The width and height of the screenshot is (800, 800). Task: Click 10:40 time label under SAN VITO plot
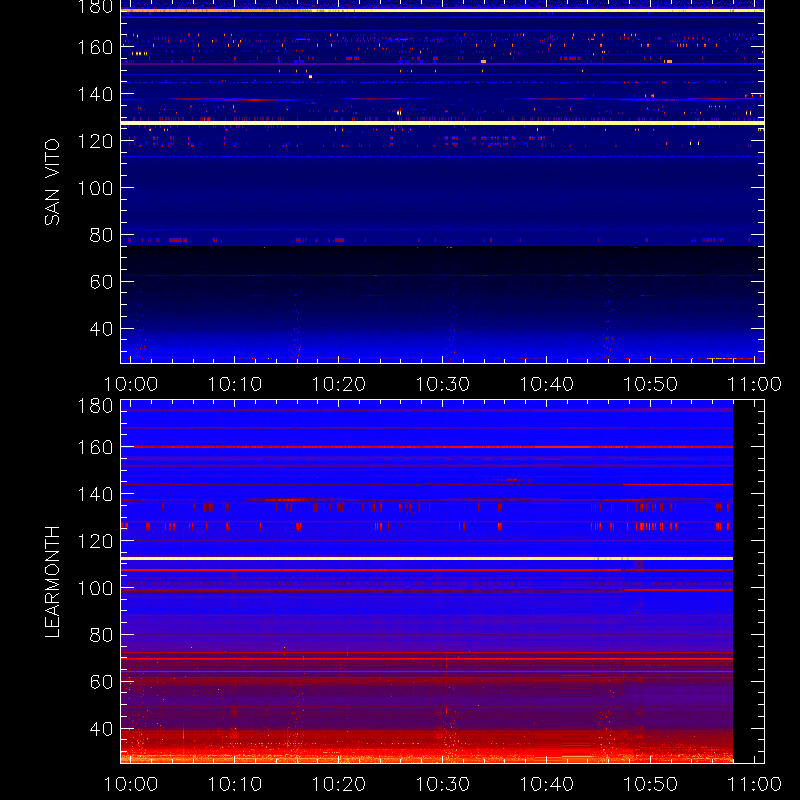[x=547, y=384]
